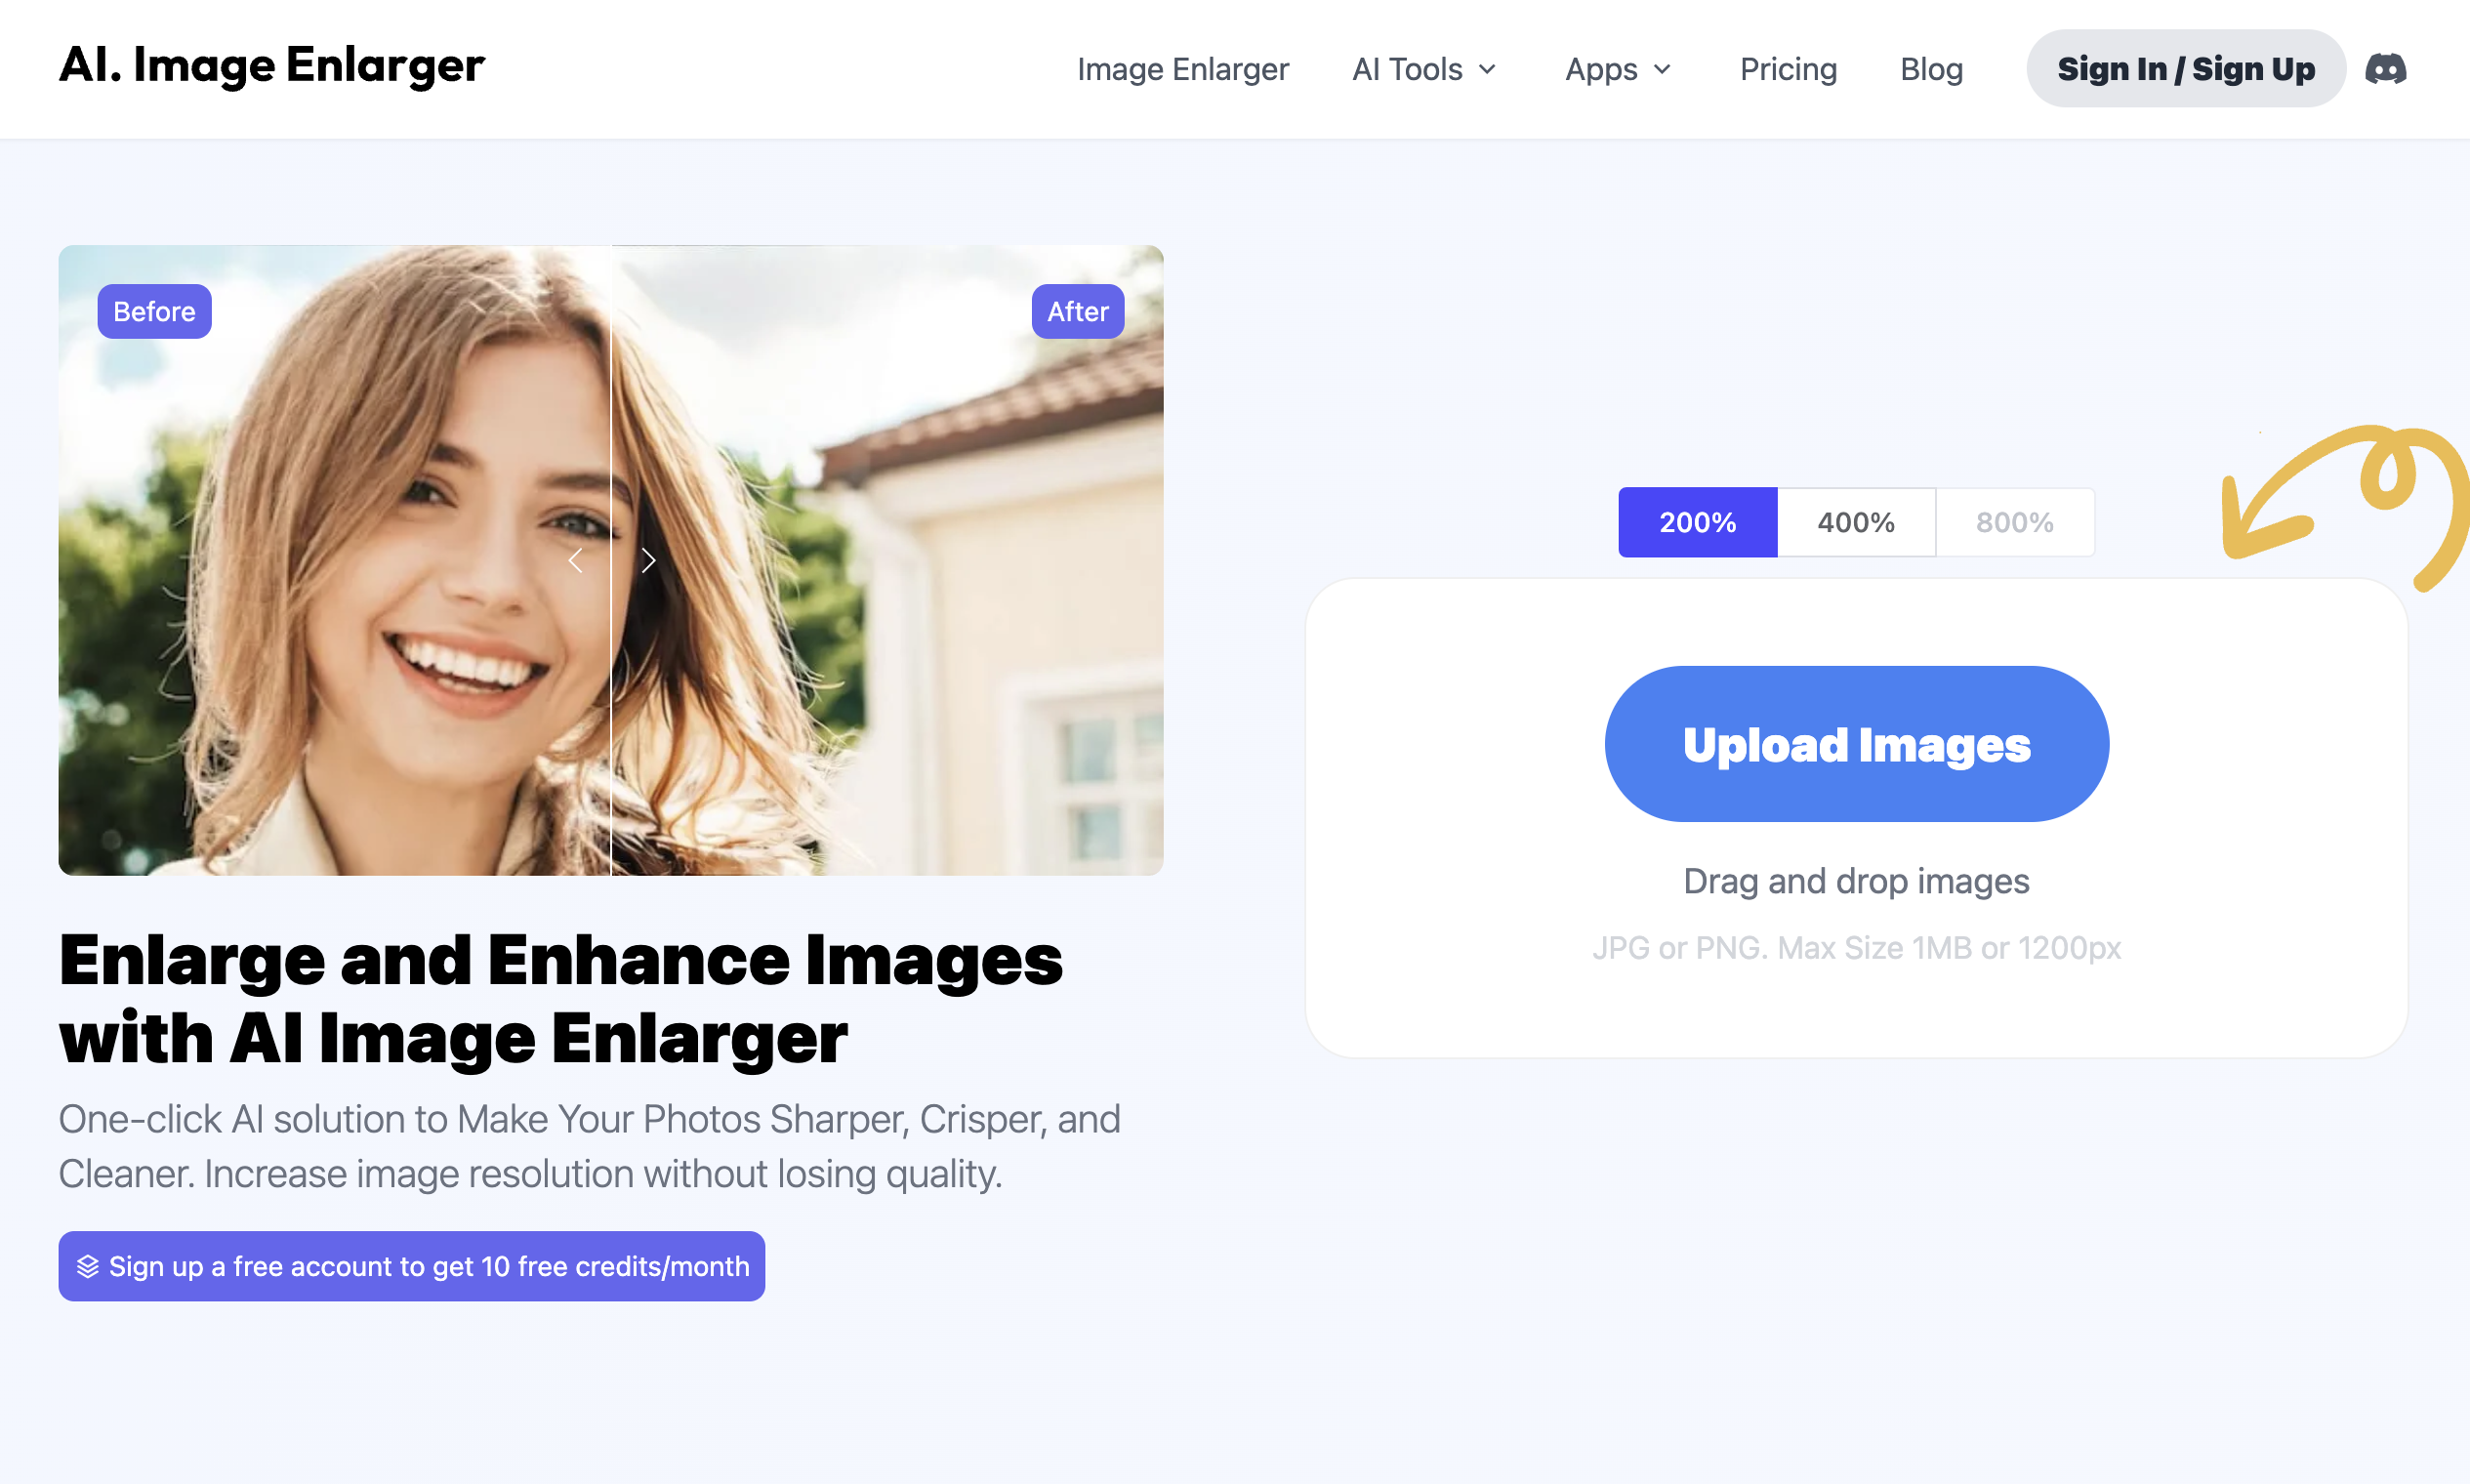This screenshot has height=1484, width=2470.
Task: Click the AI. Image Enlarger logo
Action: click(x=272, y=66)
